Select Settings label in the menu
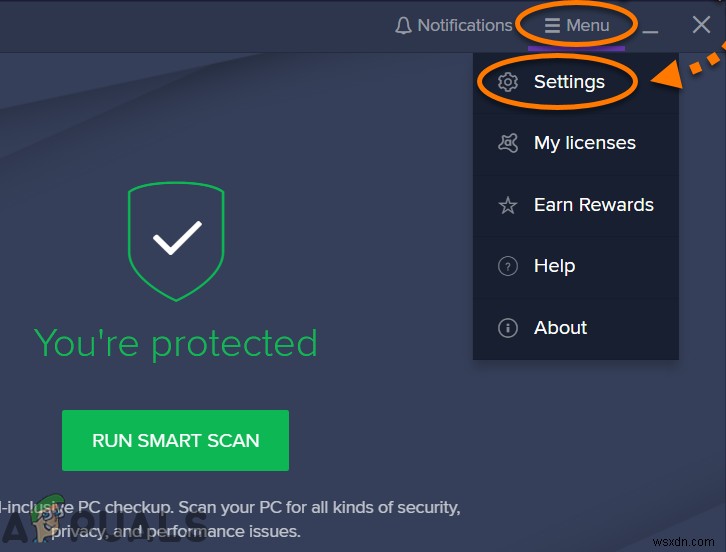 coord(569,82)
